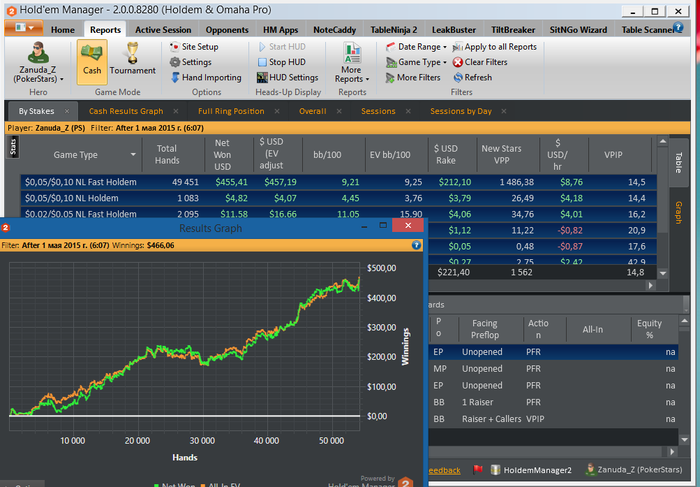The width and height of the screenshot is (700, 487).
Task: Open the Zanuda_Z hero selector
Action: coord(38,62)
